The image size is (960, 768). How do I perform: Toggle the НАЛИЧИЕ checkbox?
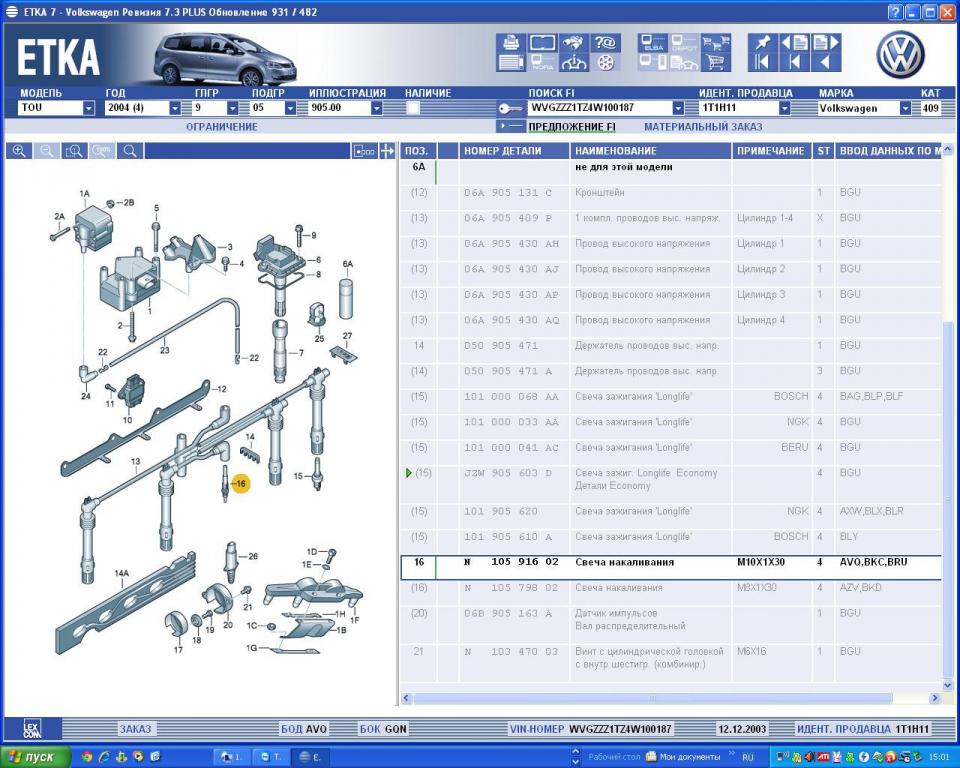413,108
